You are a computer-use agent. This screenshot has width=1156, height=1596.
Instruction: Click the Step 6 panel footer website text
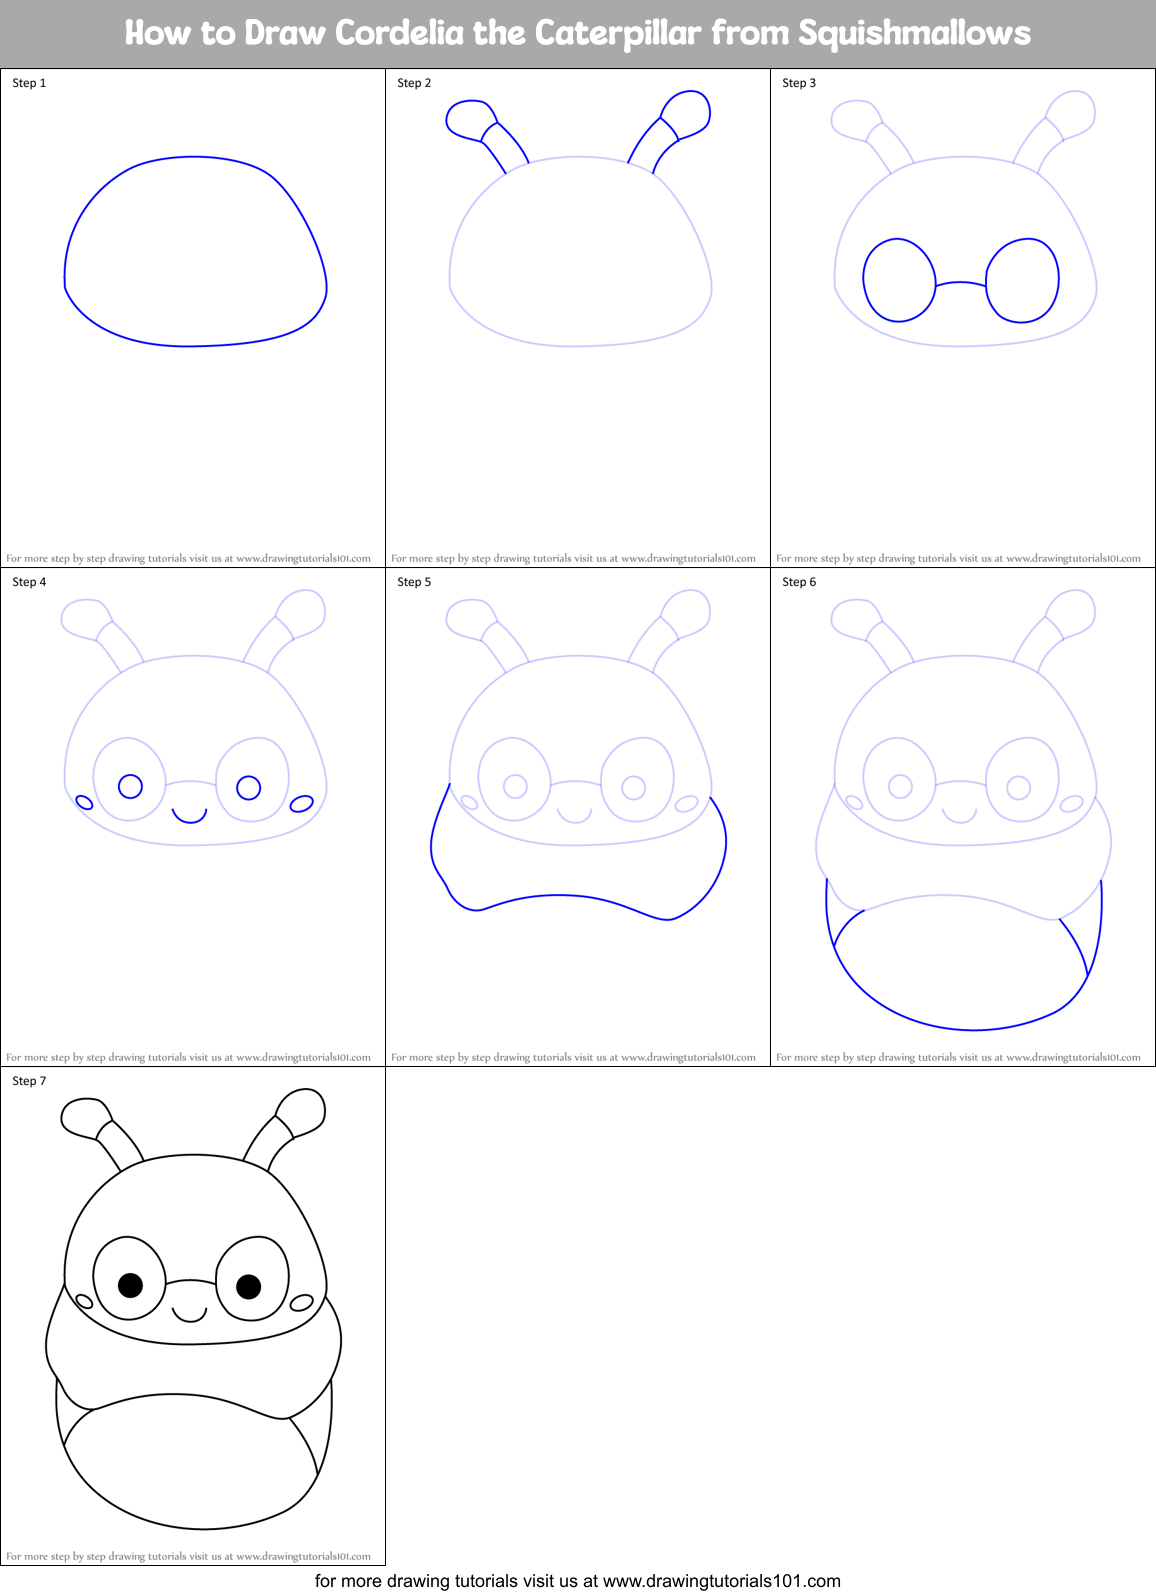coord(958,1058)
